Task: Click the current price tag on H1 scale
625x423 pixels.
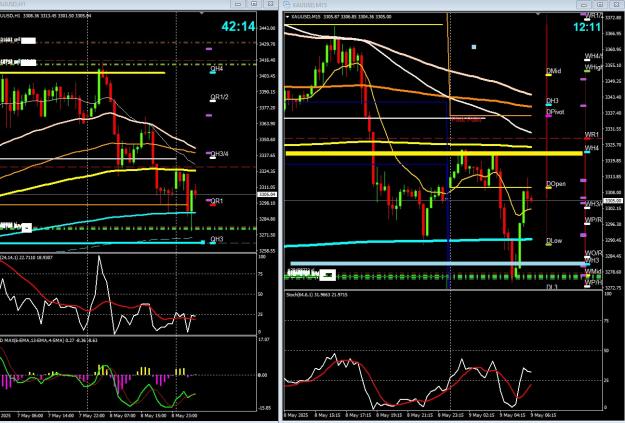Action: point(267,194)
